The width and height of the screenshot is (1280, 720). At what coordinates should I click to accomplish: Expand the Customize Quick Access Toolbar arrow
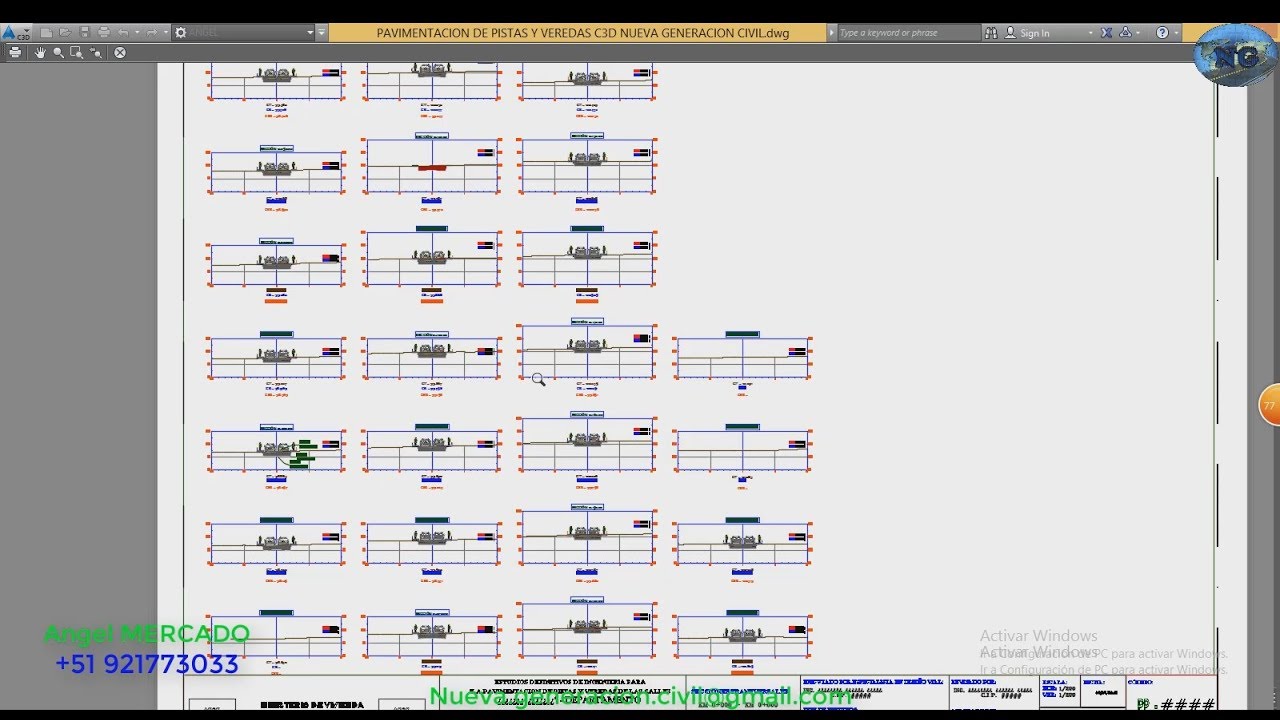(322, 33)
